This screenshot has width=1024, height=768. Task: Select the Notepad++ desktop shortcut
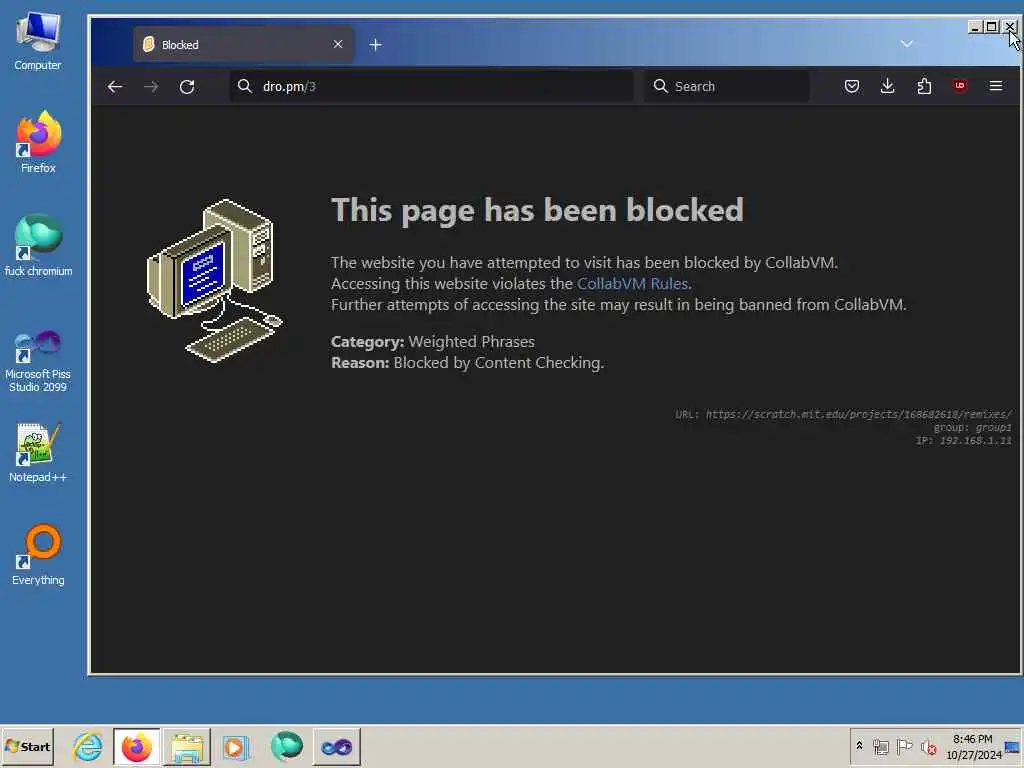38,452
